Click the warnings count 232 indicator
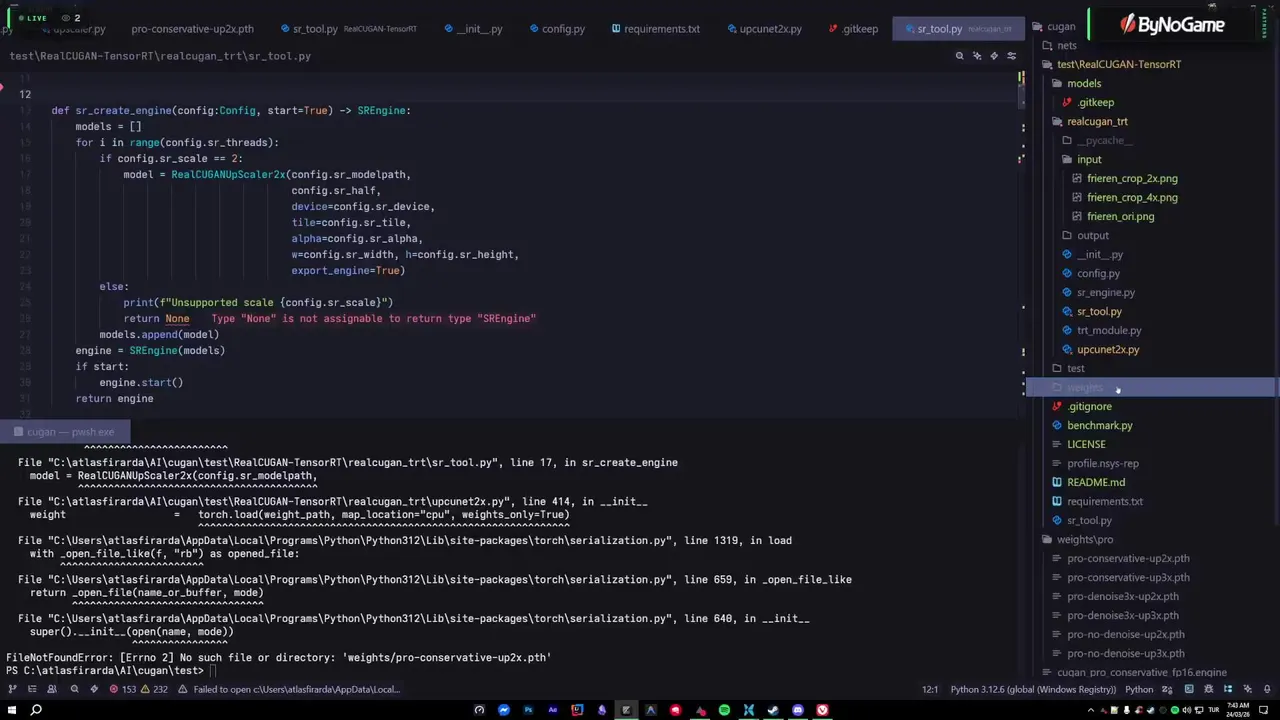This screenshot has height=720, width=1280. coord(153,689)
